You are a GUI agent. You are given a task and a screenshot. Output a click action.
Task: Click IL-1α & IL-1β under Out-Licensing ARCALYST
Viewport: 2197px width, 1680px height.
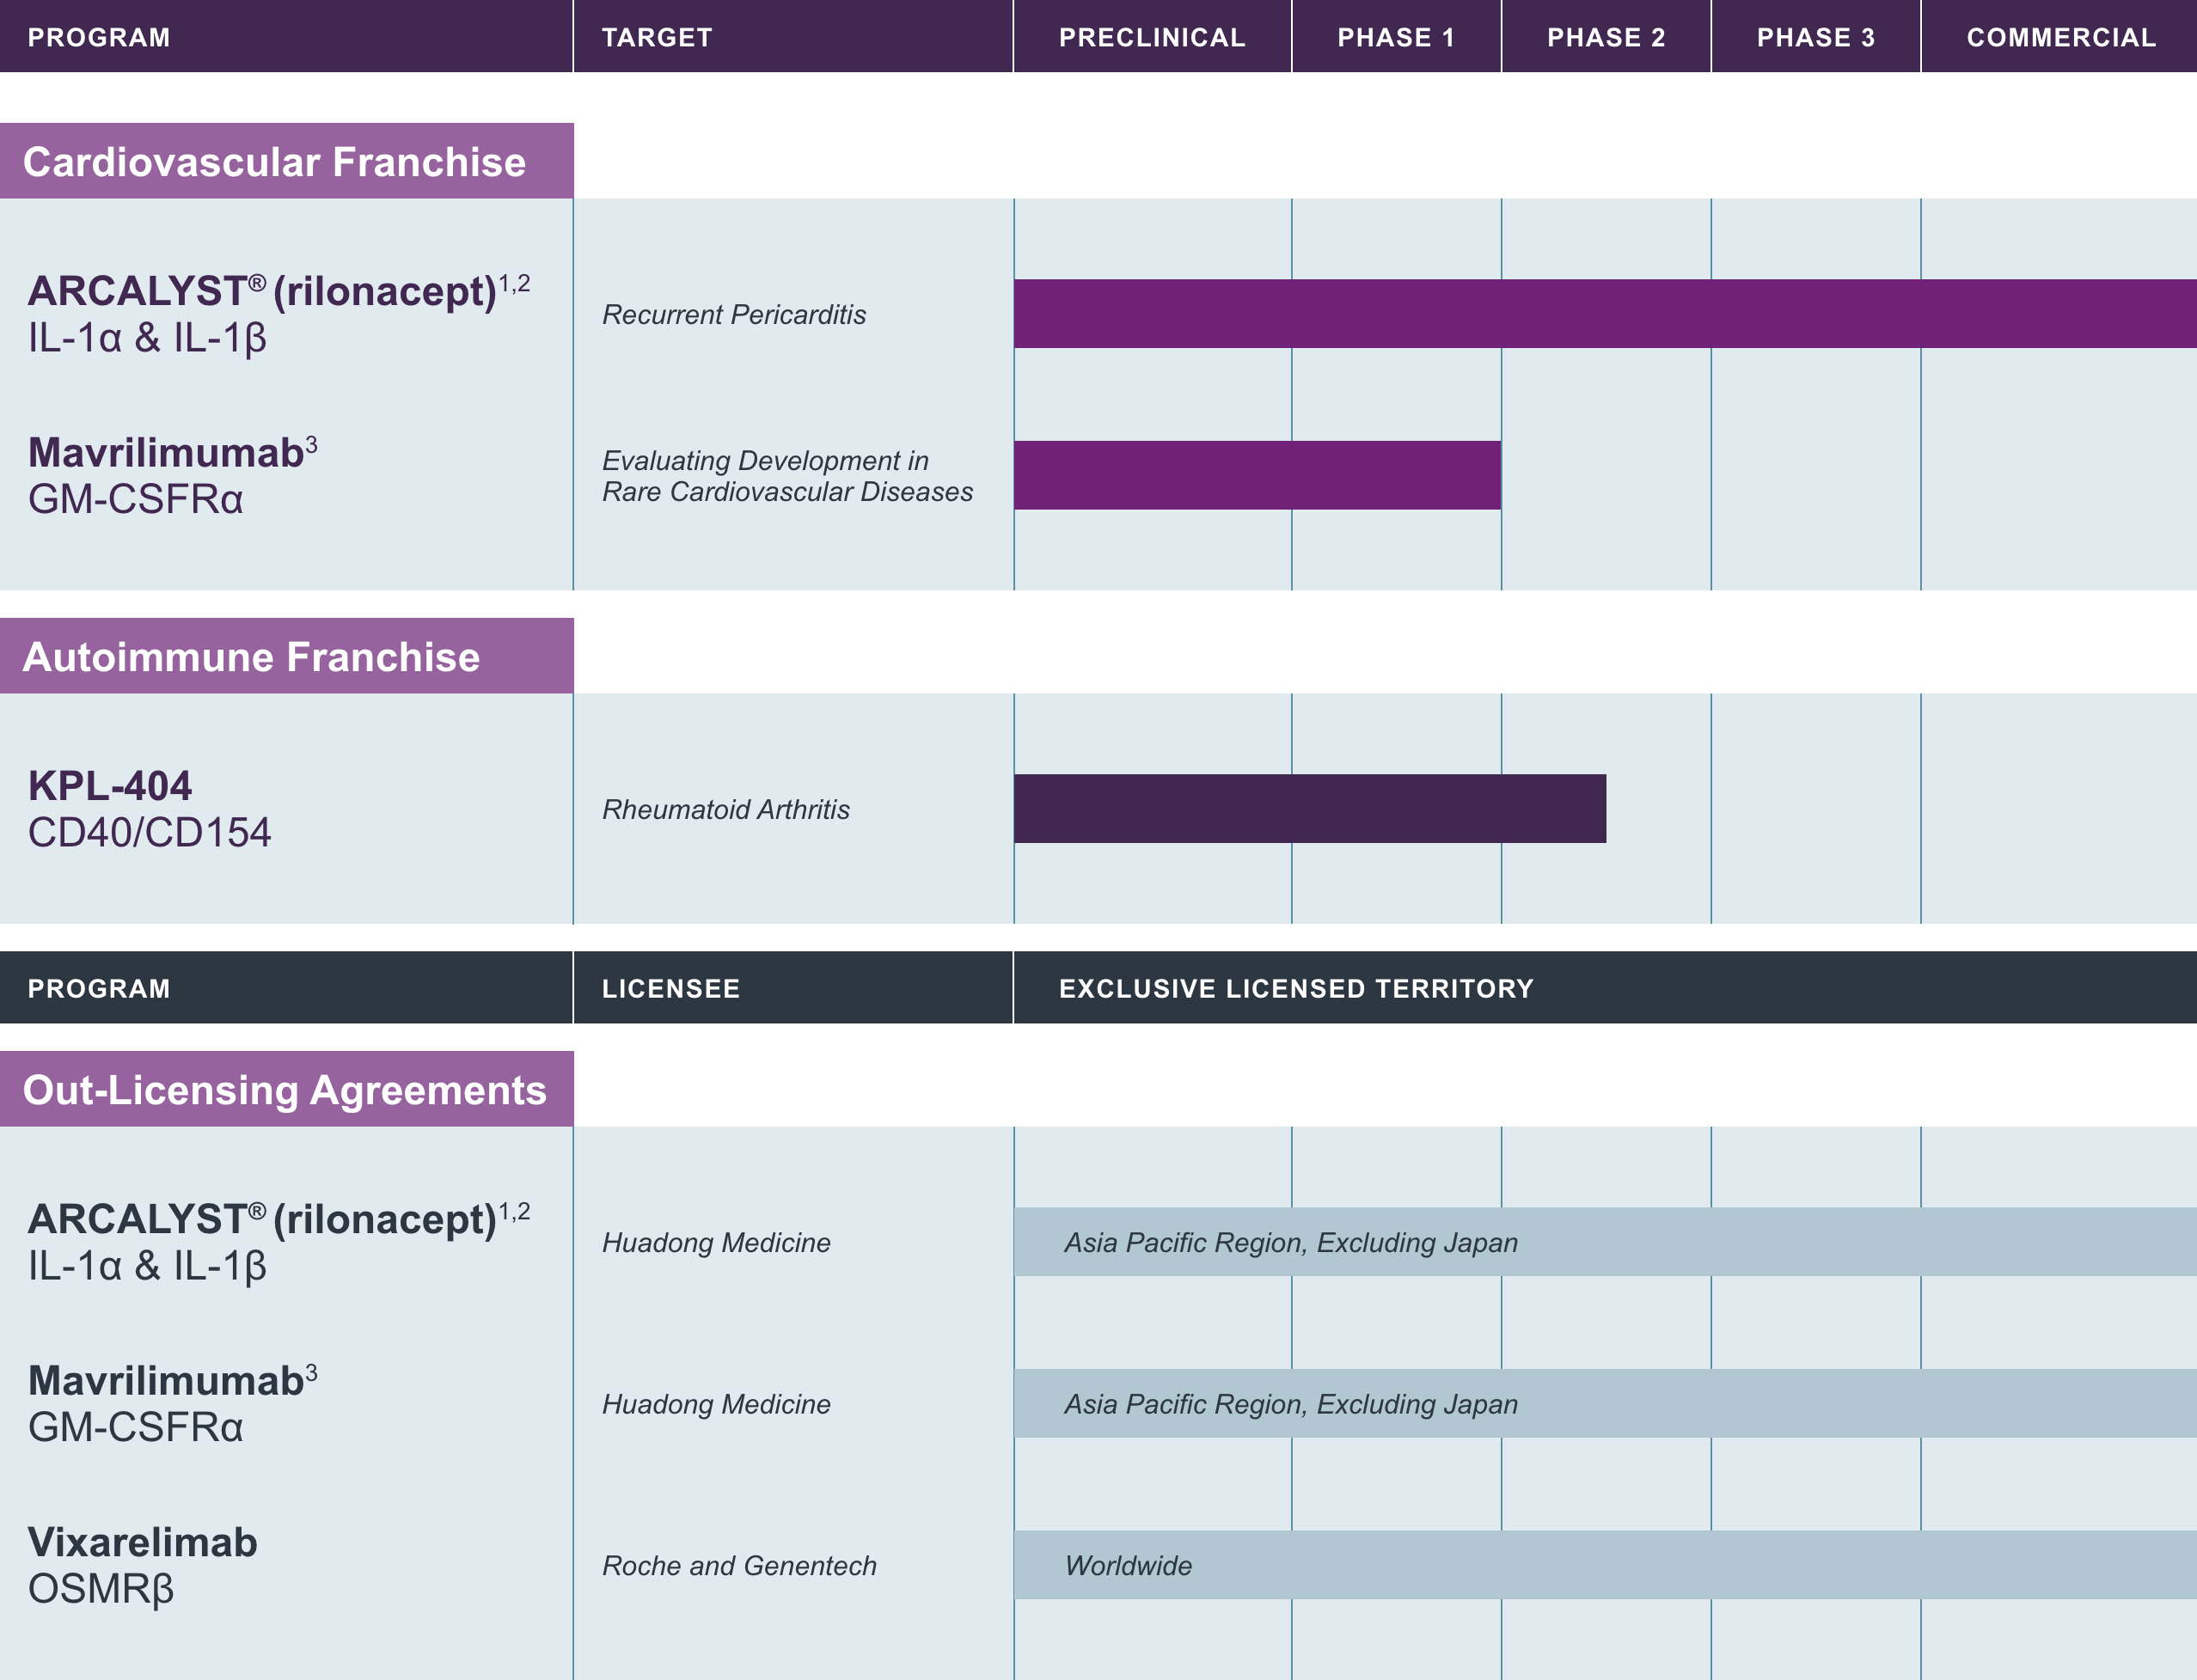pos(147,1266)
